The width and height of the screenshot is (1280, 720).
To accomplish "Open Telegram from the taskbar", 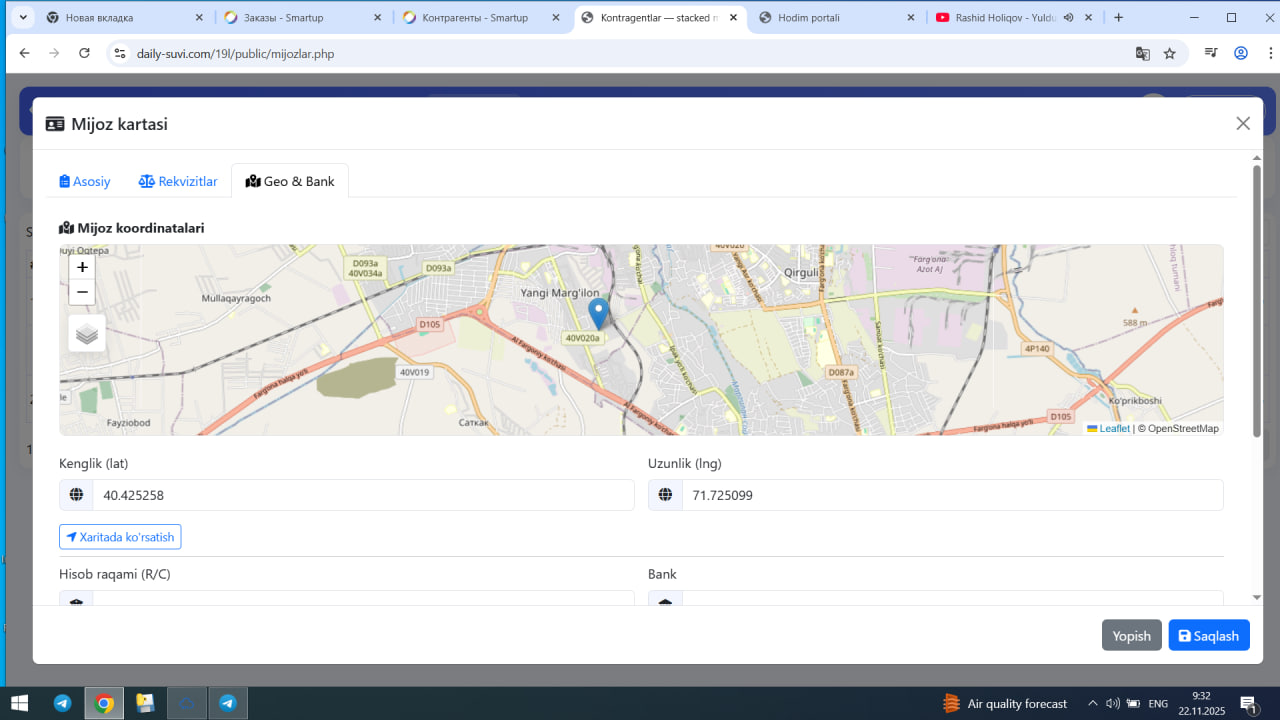I will [62, 703].
